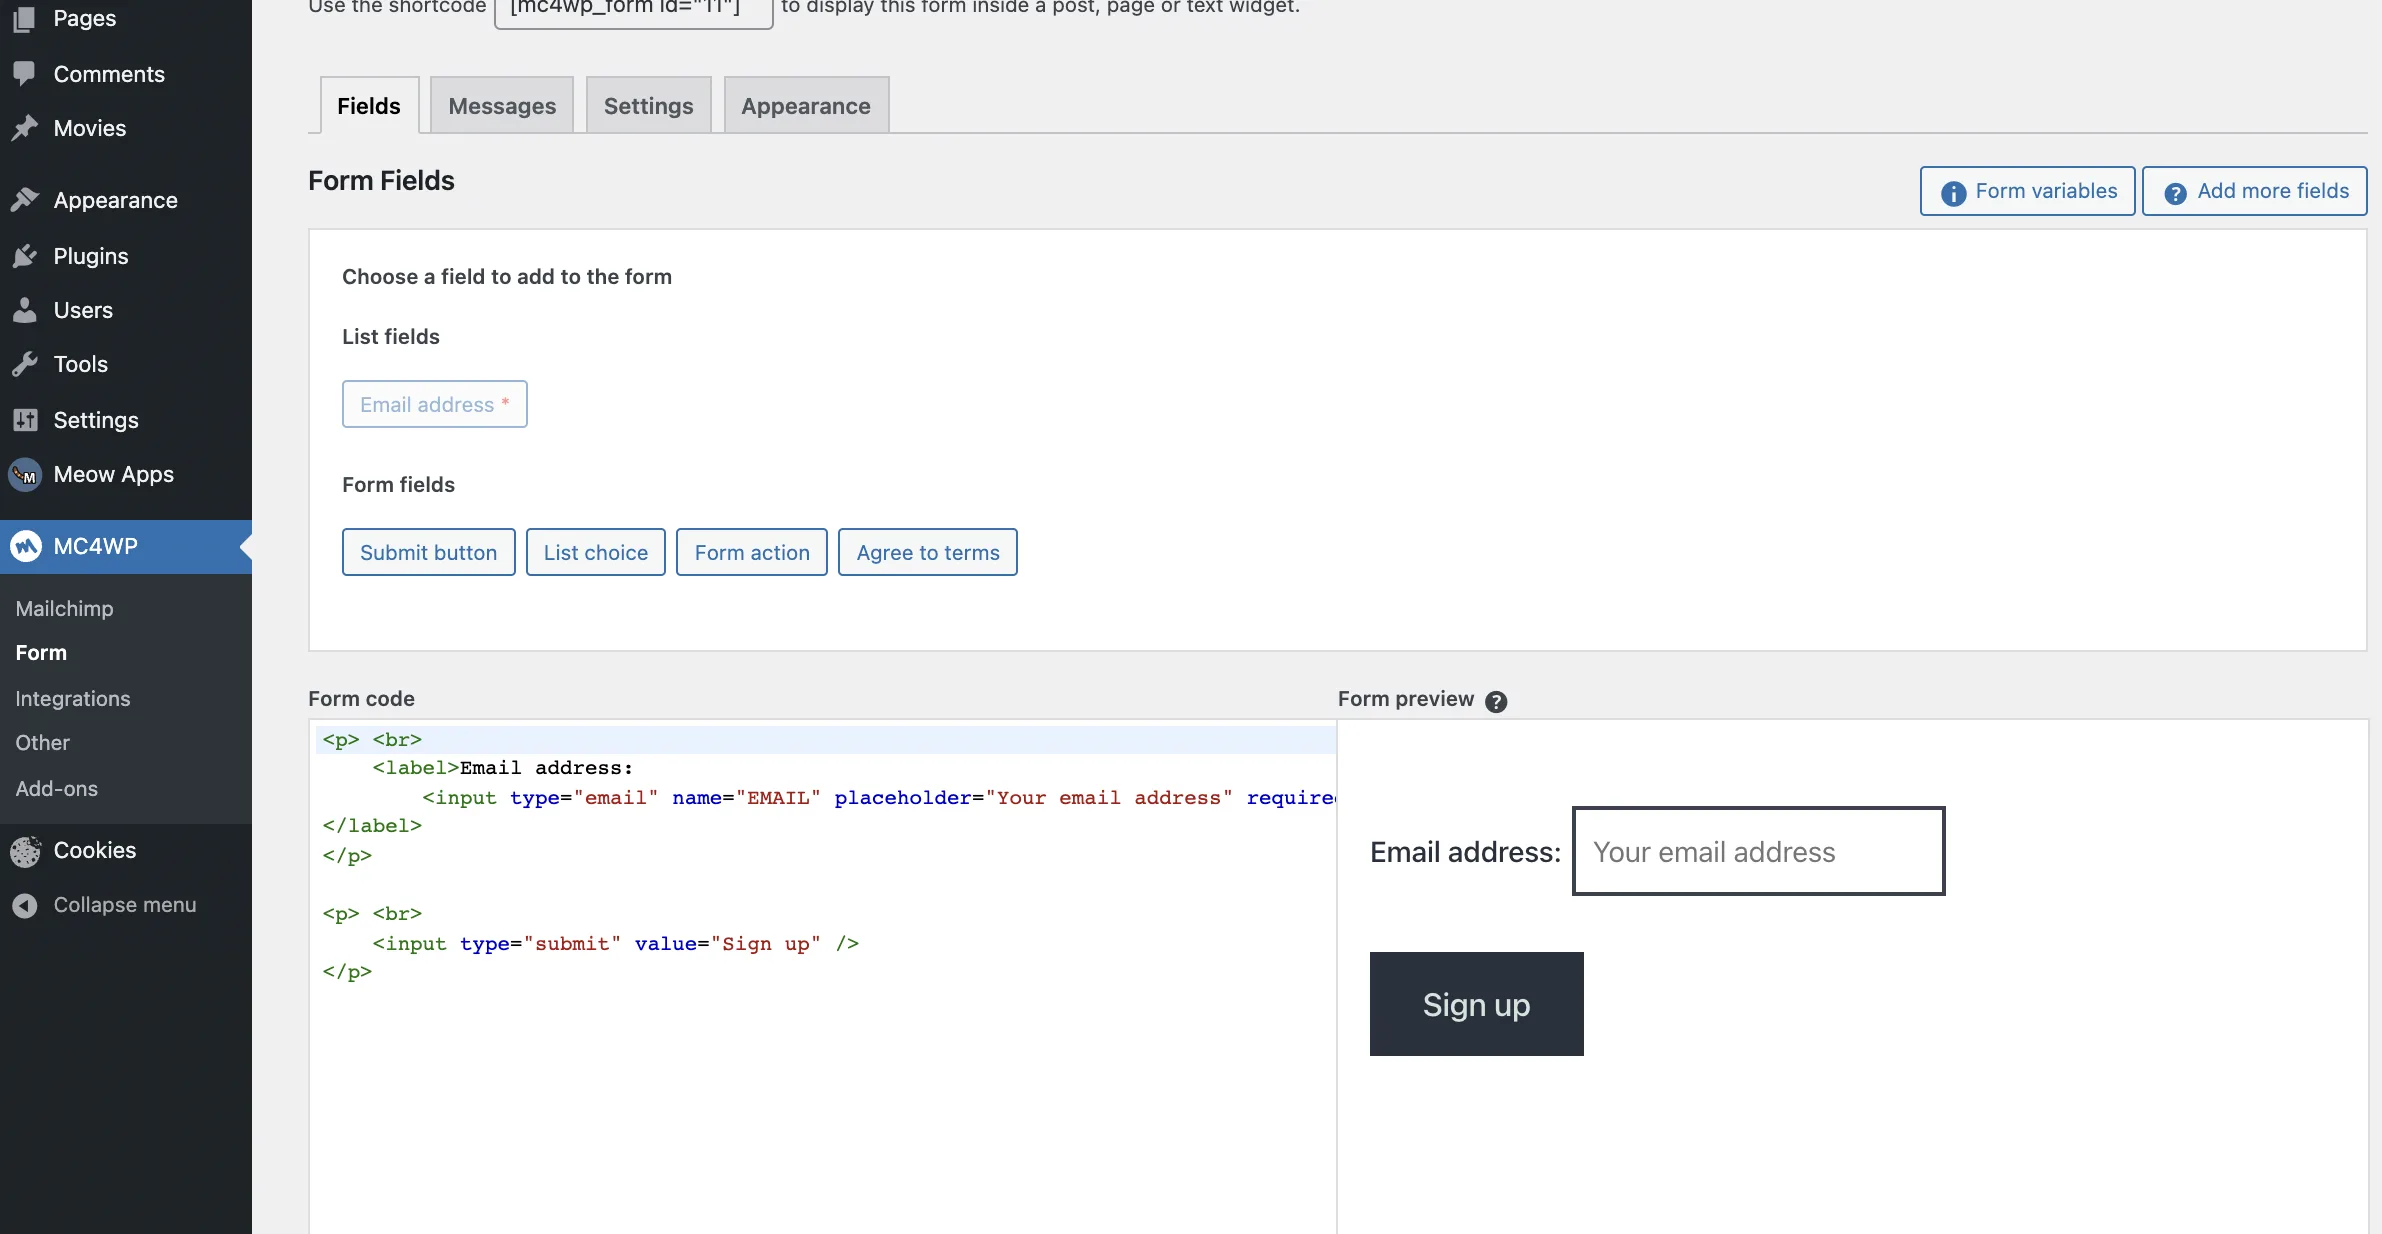Click the Users person icon

(25, 310)
